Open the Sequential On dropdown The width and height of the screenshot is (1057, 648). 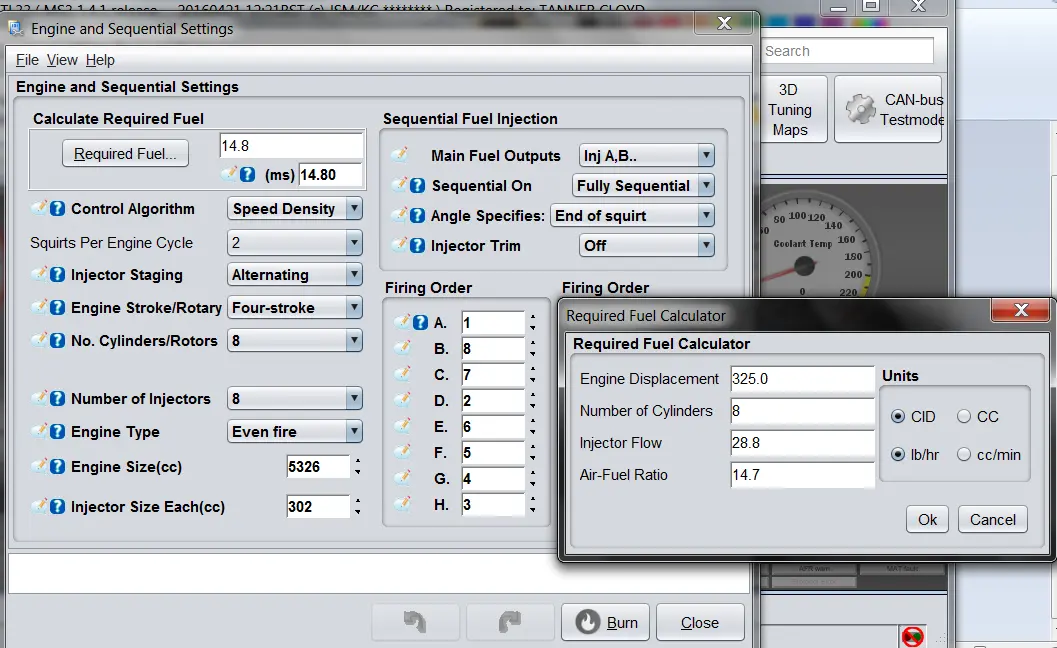click(643, 185)
